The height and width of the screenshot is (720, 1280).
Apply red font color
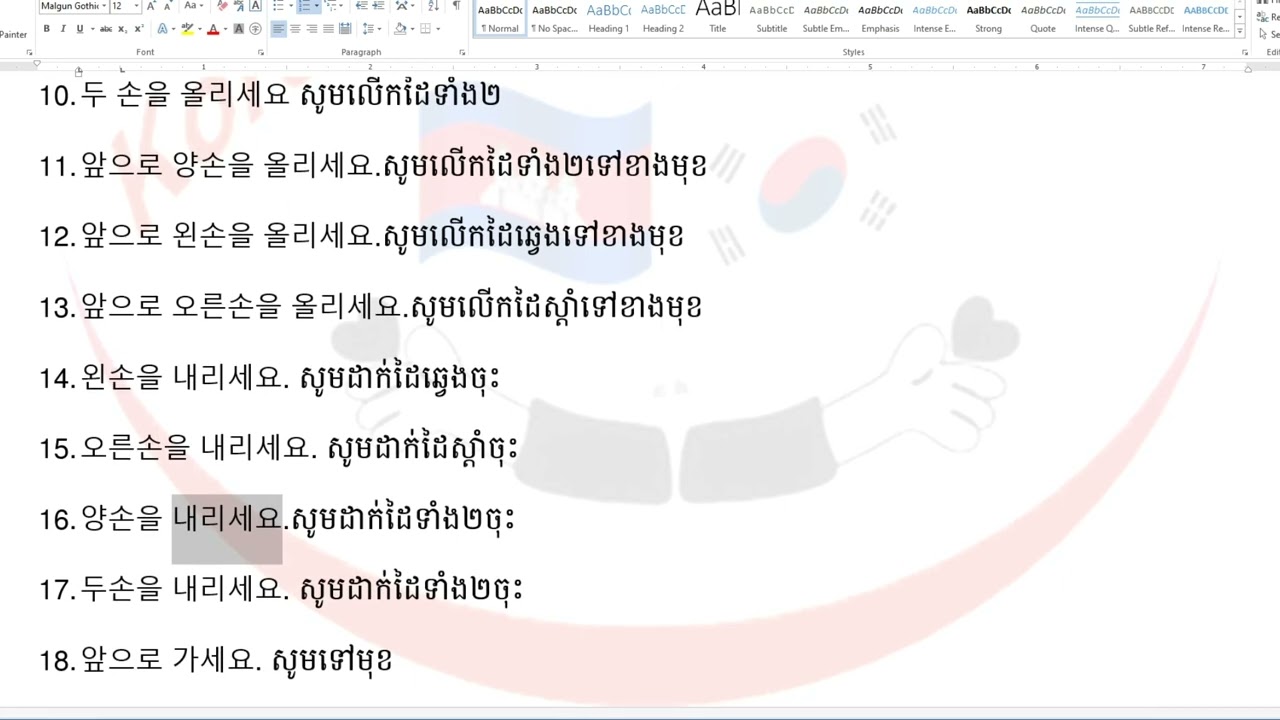click(x=213, y=29)
